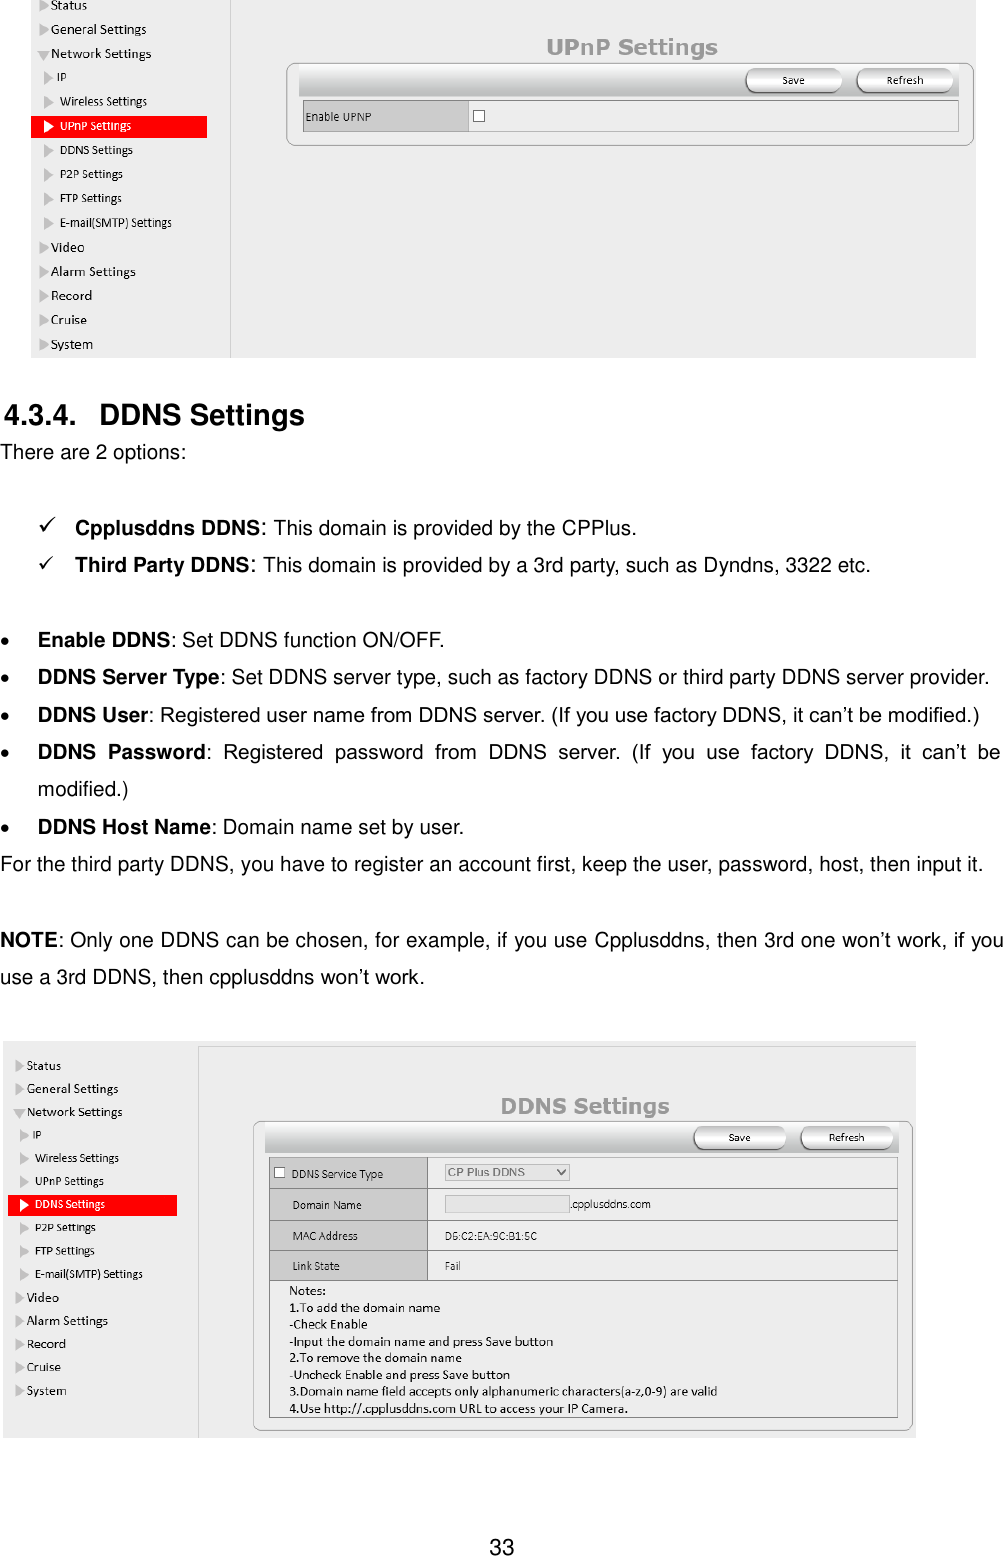The image size is (1003, 1556).
Task: Check the DDNS Service Type enable box
Action: click(x=278, y=1172)
